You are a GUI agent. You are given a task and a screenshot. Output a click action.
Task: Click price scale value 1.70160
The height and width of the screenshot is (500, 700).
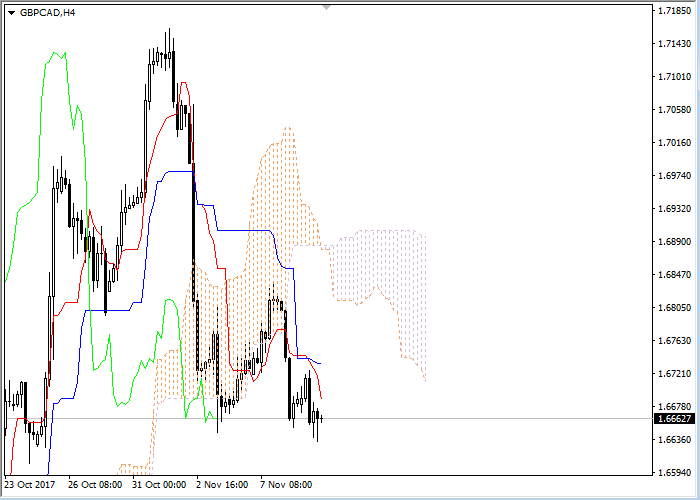pyautogui.click(x=675, y=143)
